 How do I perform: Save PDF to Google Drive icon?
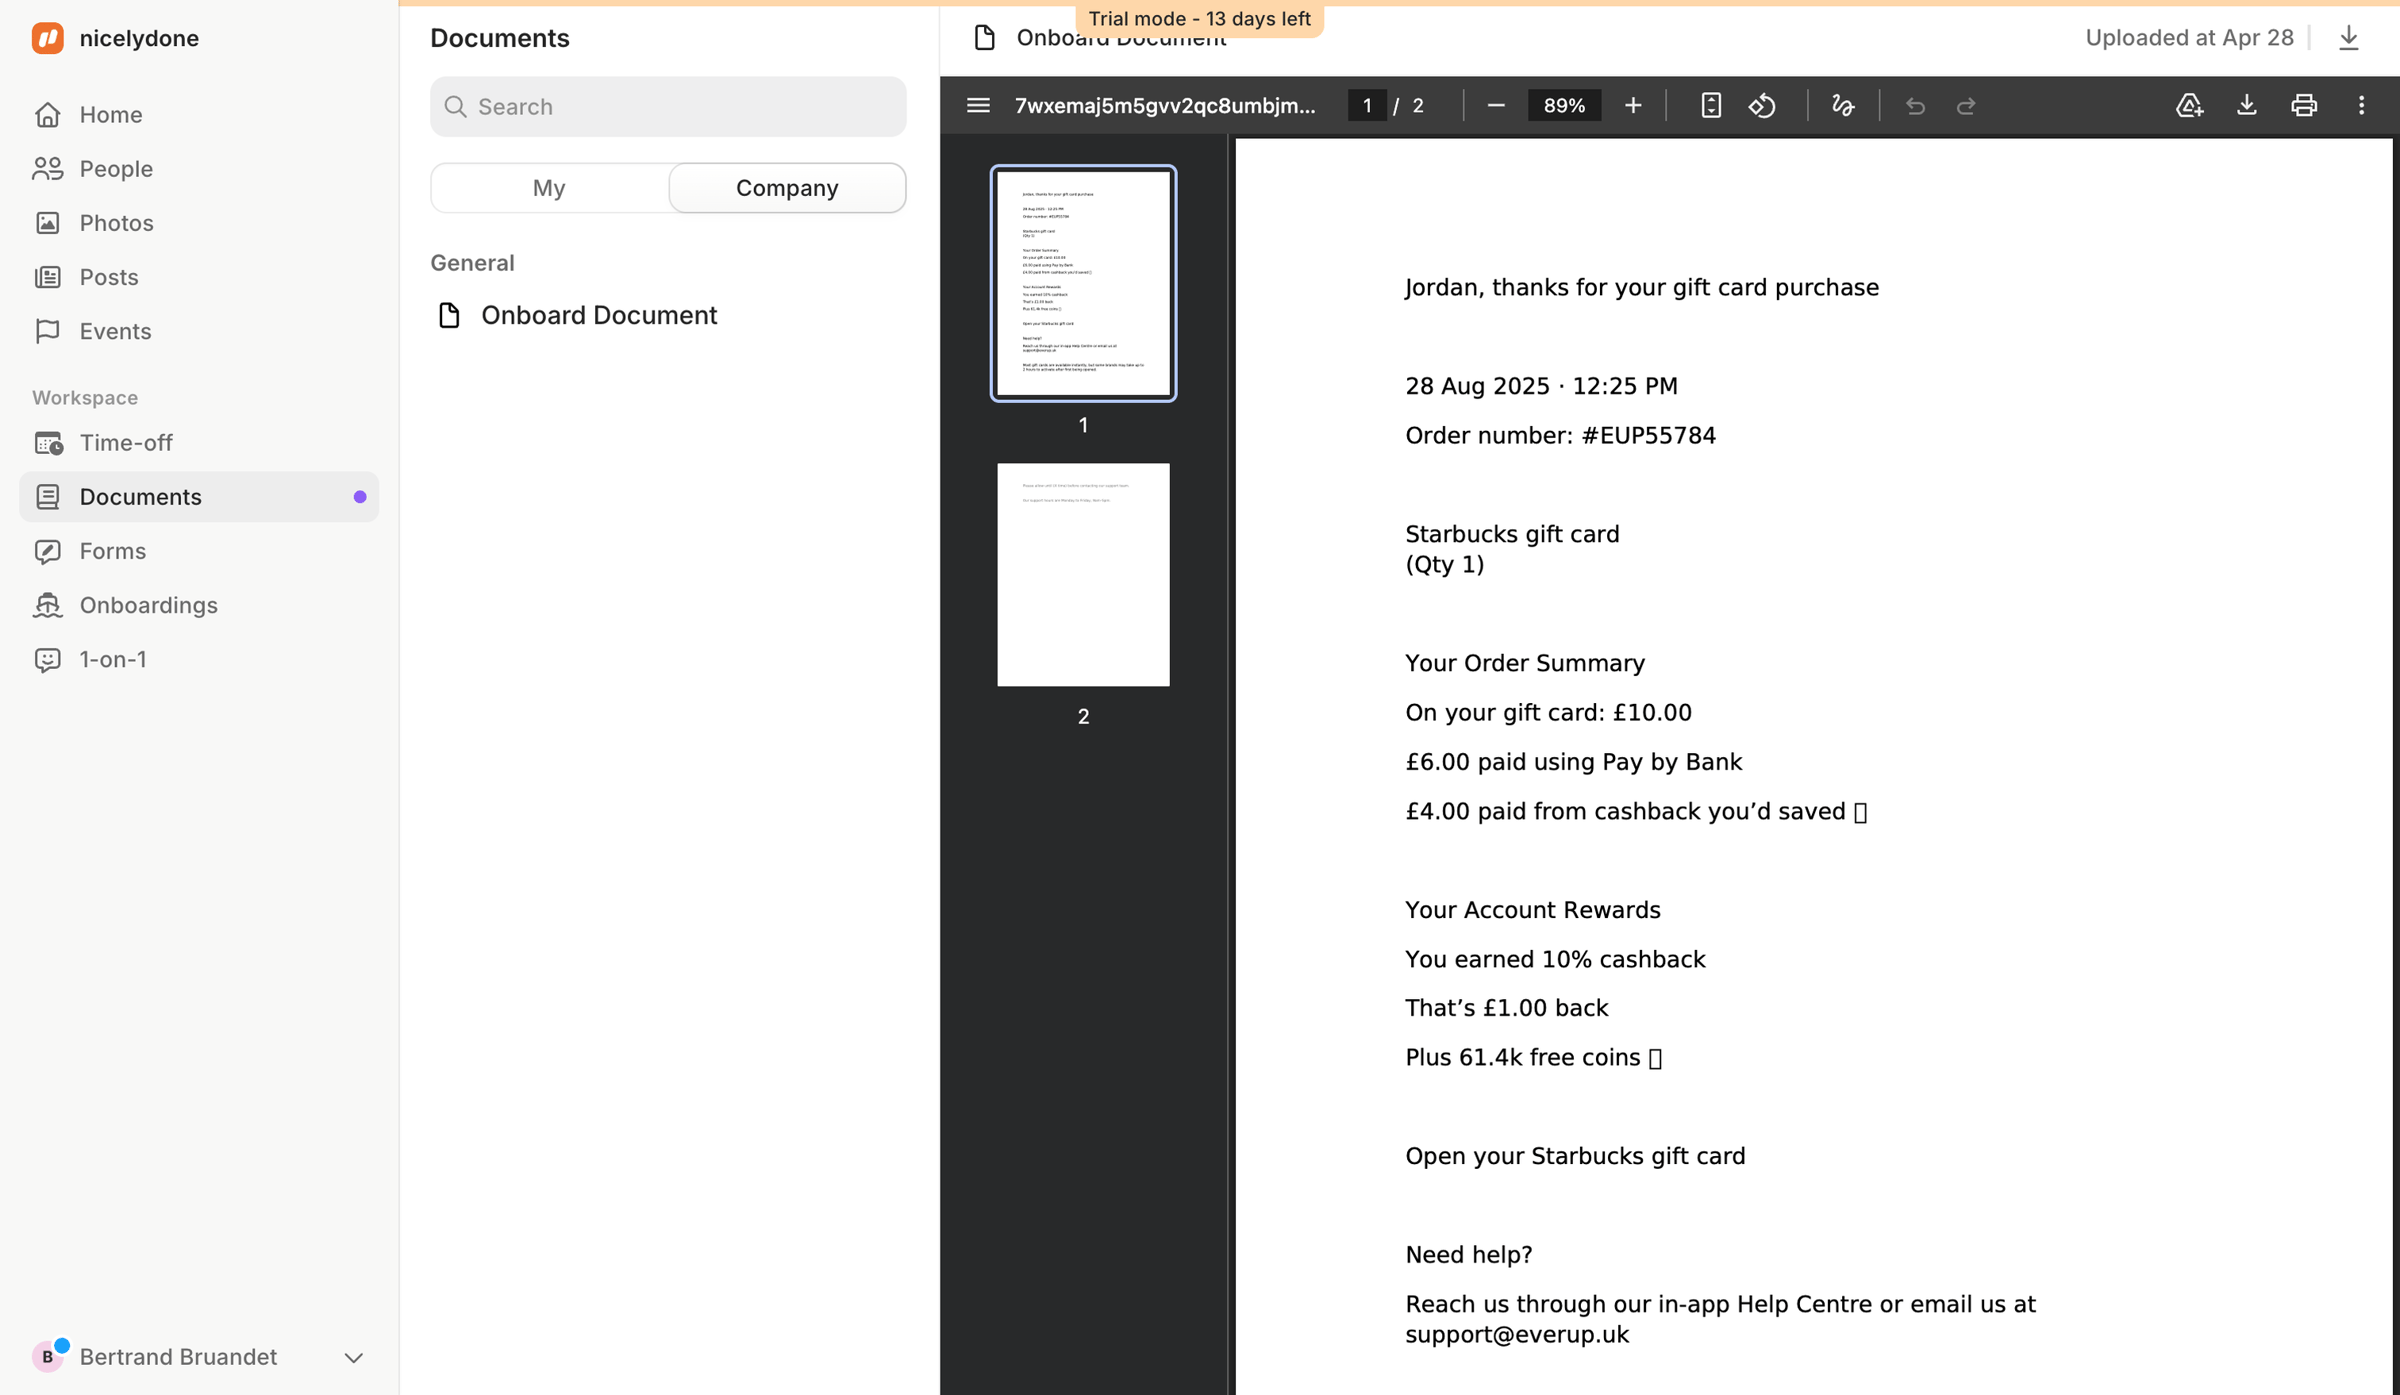click(x=2189, y=105)
